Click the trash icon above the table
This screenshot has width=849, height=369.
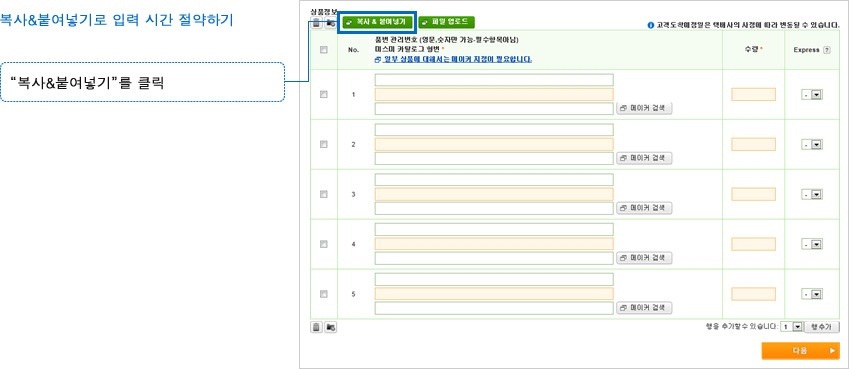point(316,23)
